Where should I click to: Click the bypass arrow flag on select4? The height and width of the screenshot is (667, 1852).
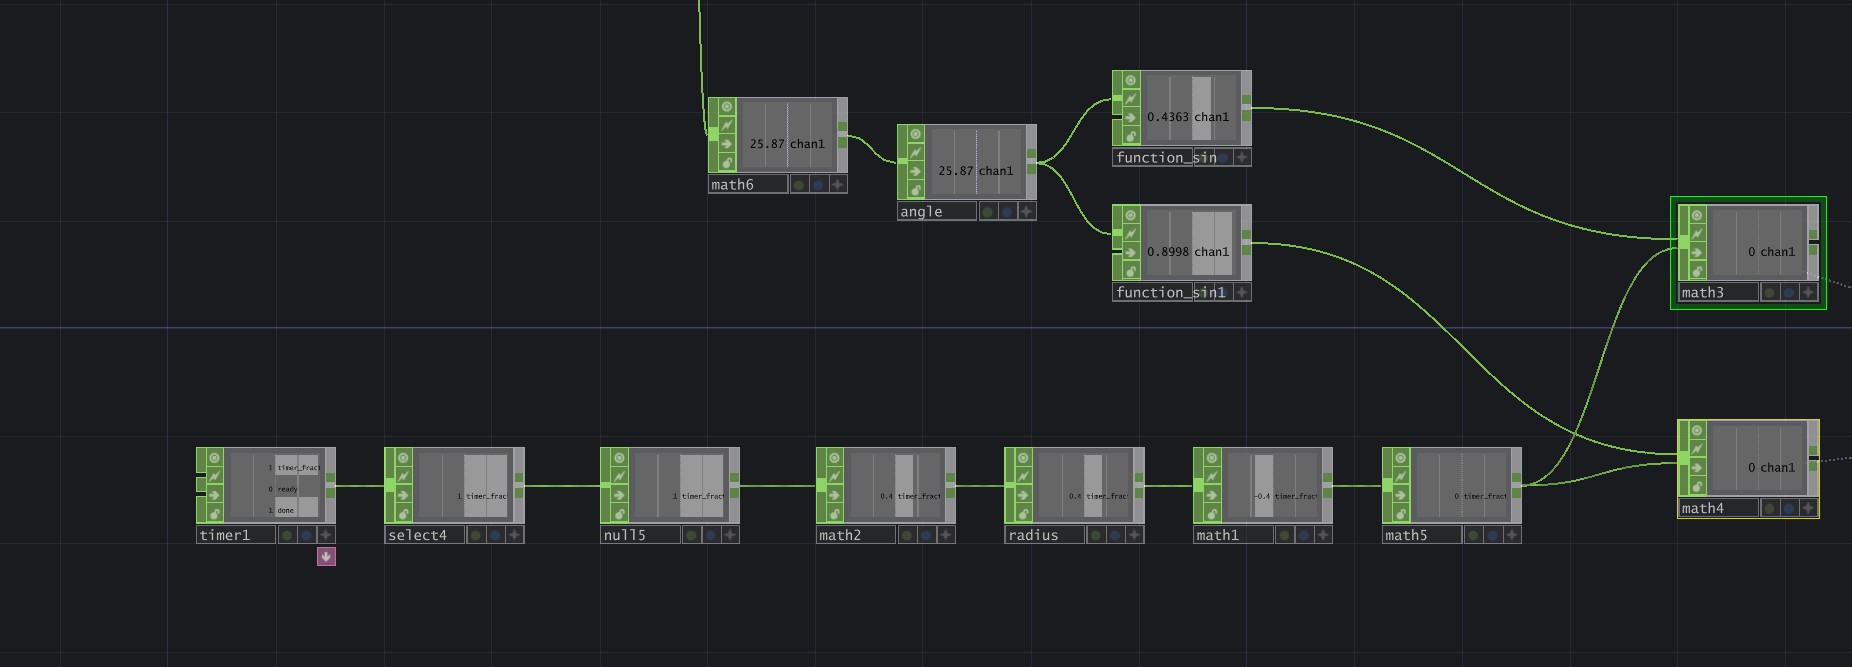tap(402, 495)
